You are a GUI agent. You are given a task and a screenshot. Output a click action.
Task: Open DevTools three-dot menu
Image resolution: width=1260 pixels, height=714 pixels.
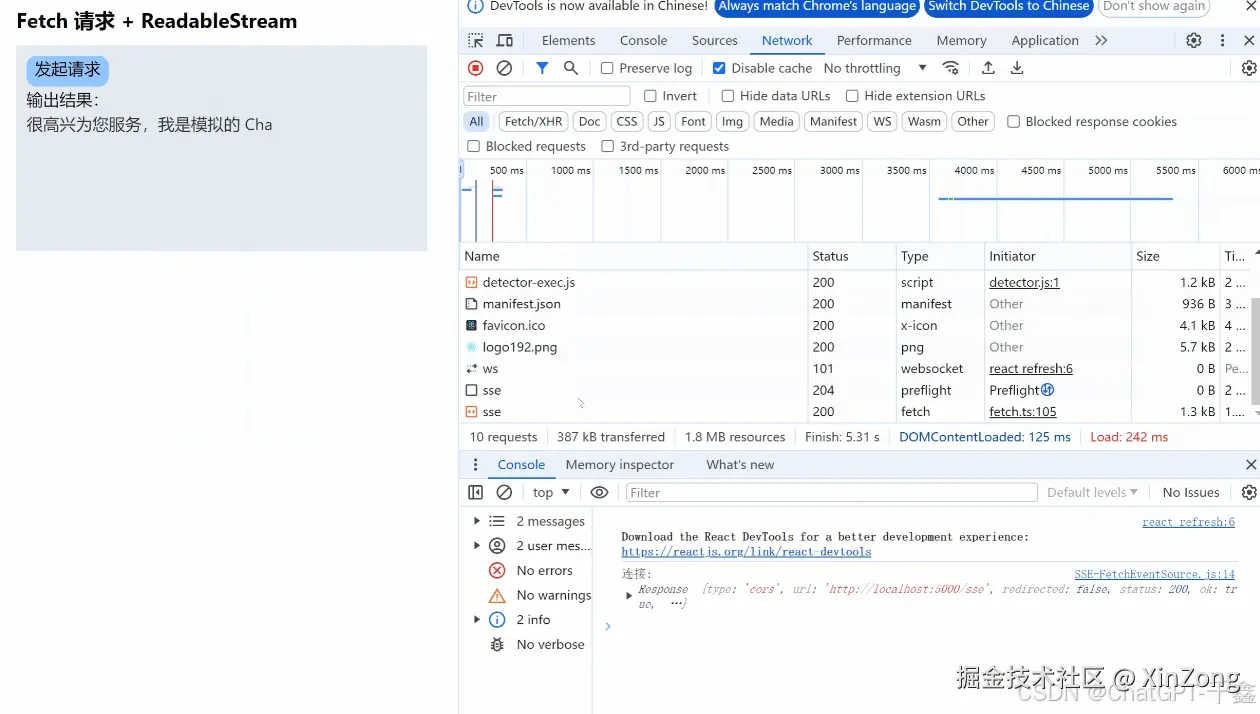pos(1222,40)
